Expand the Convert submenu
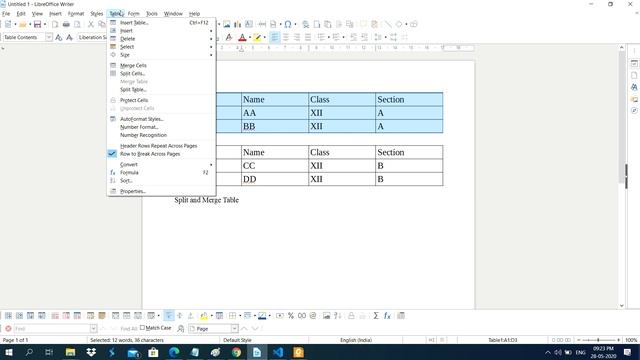640x360 pixels. [x=161, y=164]
